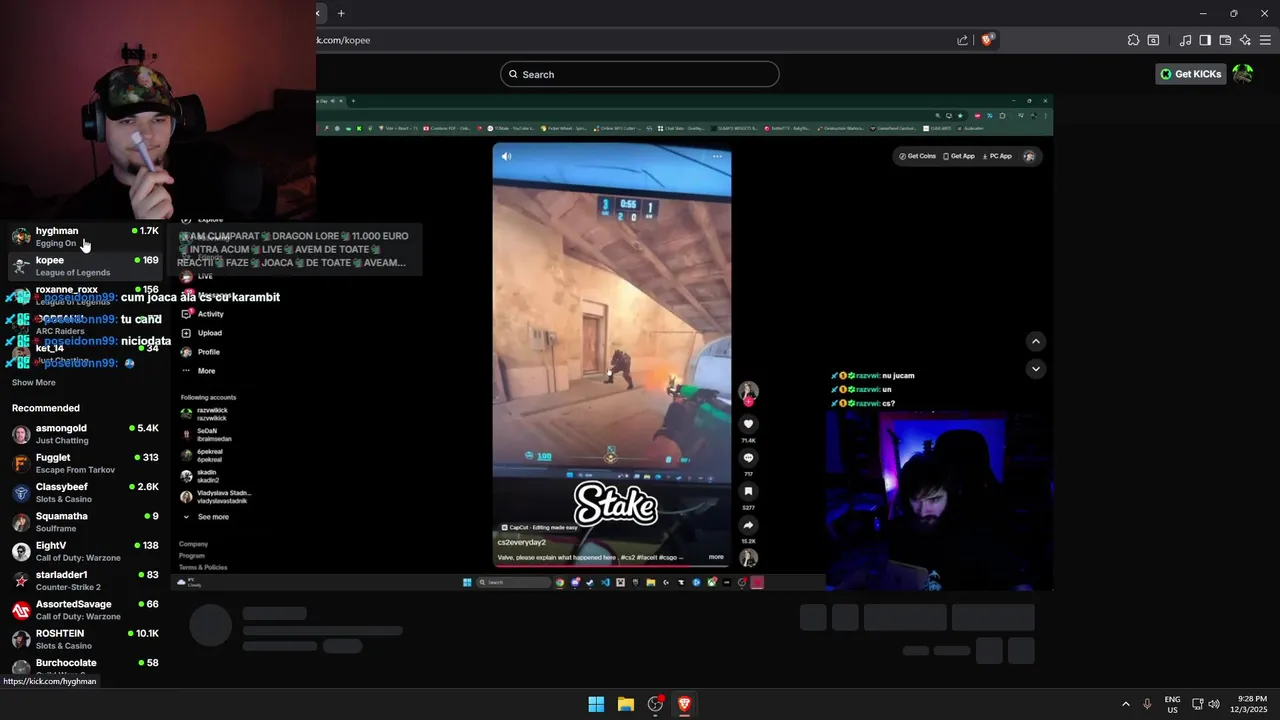Open hyghman's channel in the sidebar
Screen dimensions: 1280x720
click(x=85, y=236)
